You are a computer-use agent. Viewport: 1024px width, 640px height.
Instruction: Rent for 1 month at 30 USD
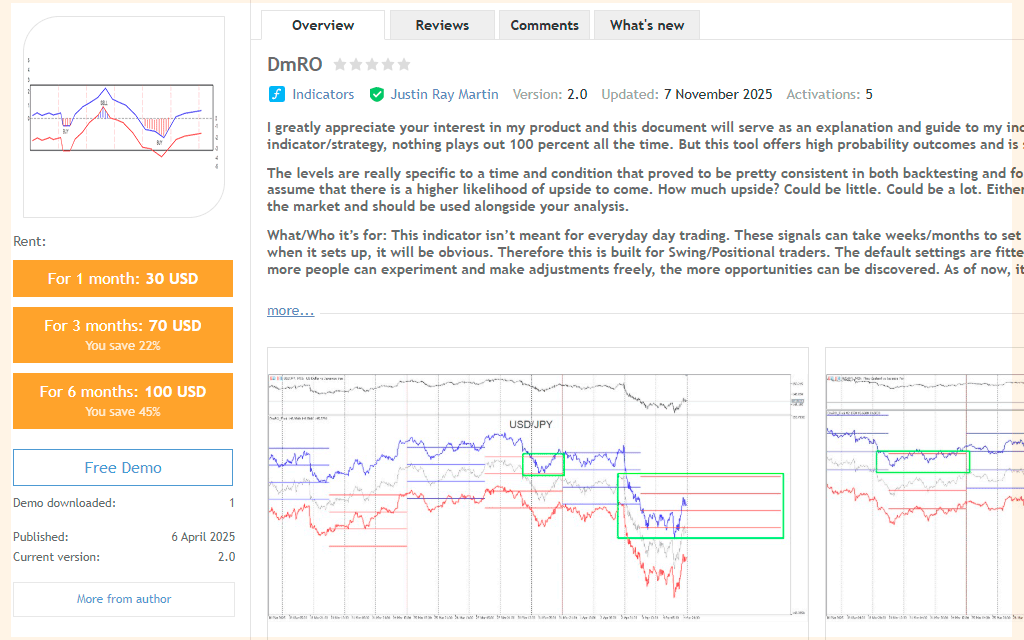123,279
